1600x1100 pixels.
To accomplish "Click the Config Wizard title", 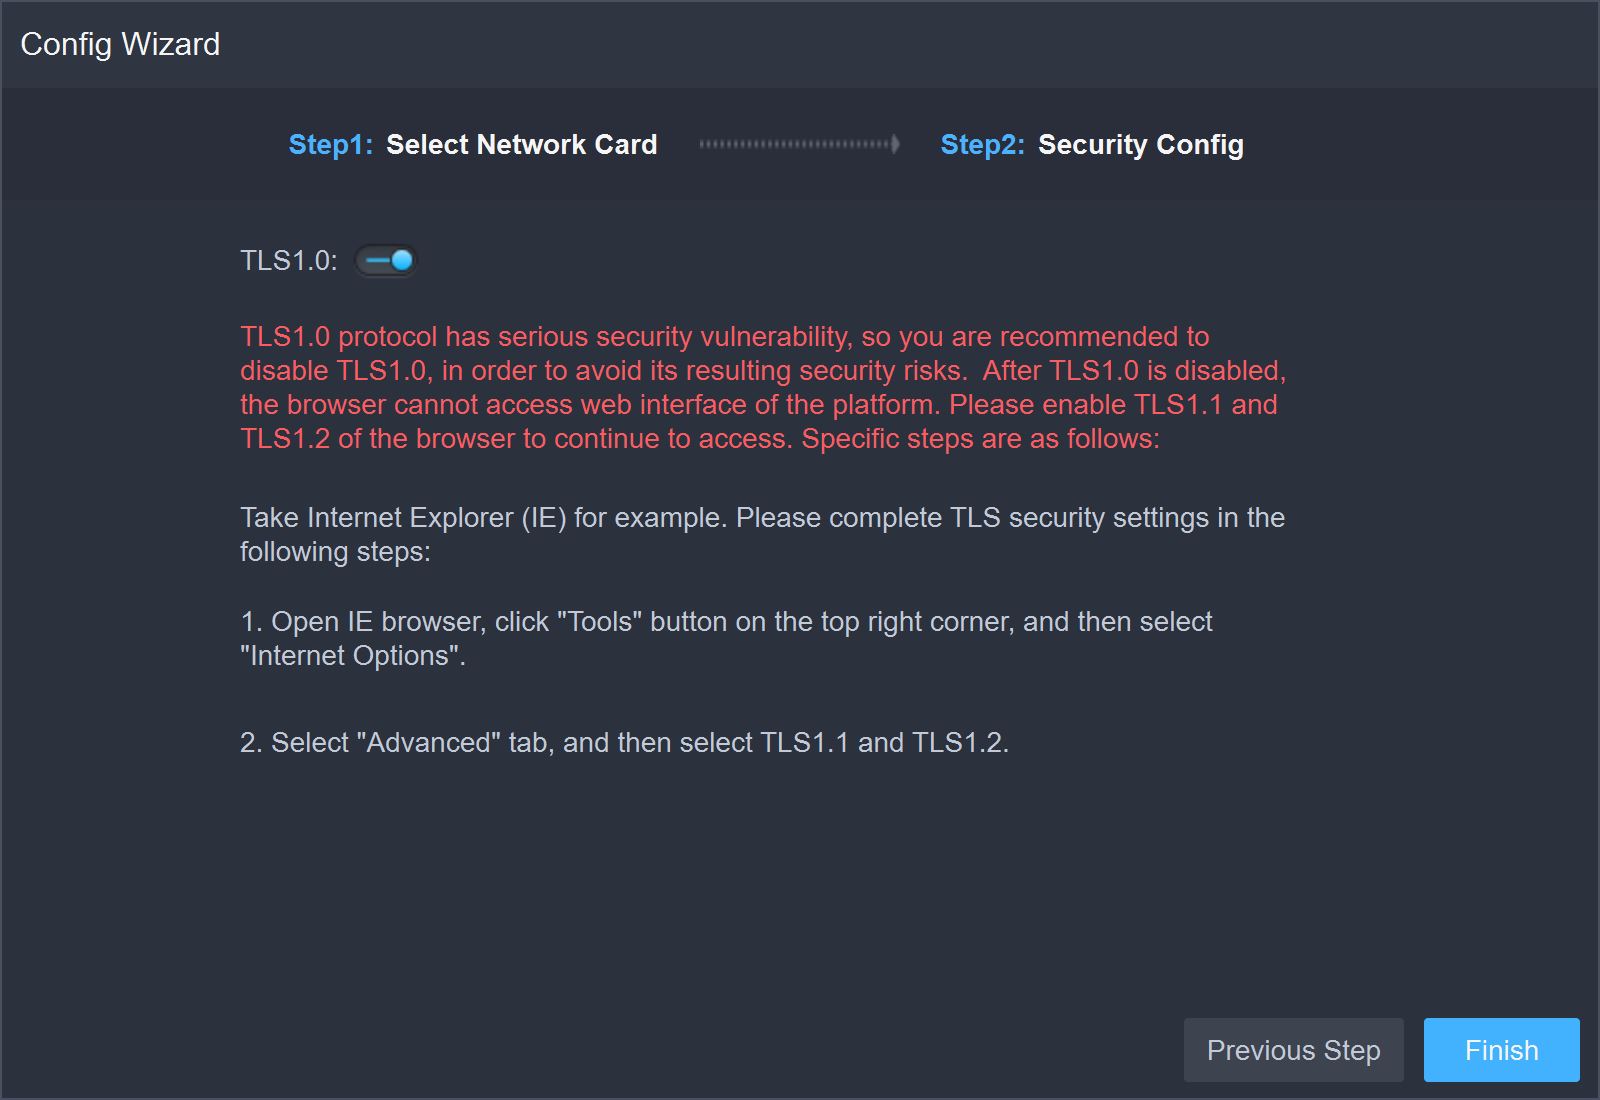I will [120, 44].
